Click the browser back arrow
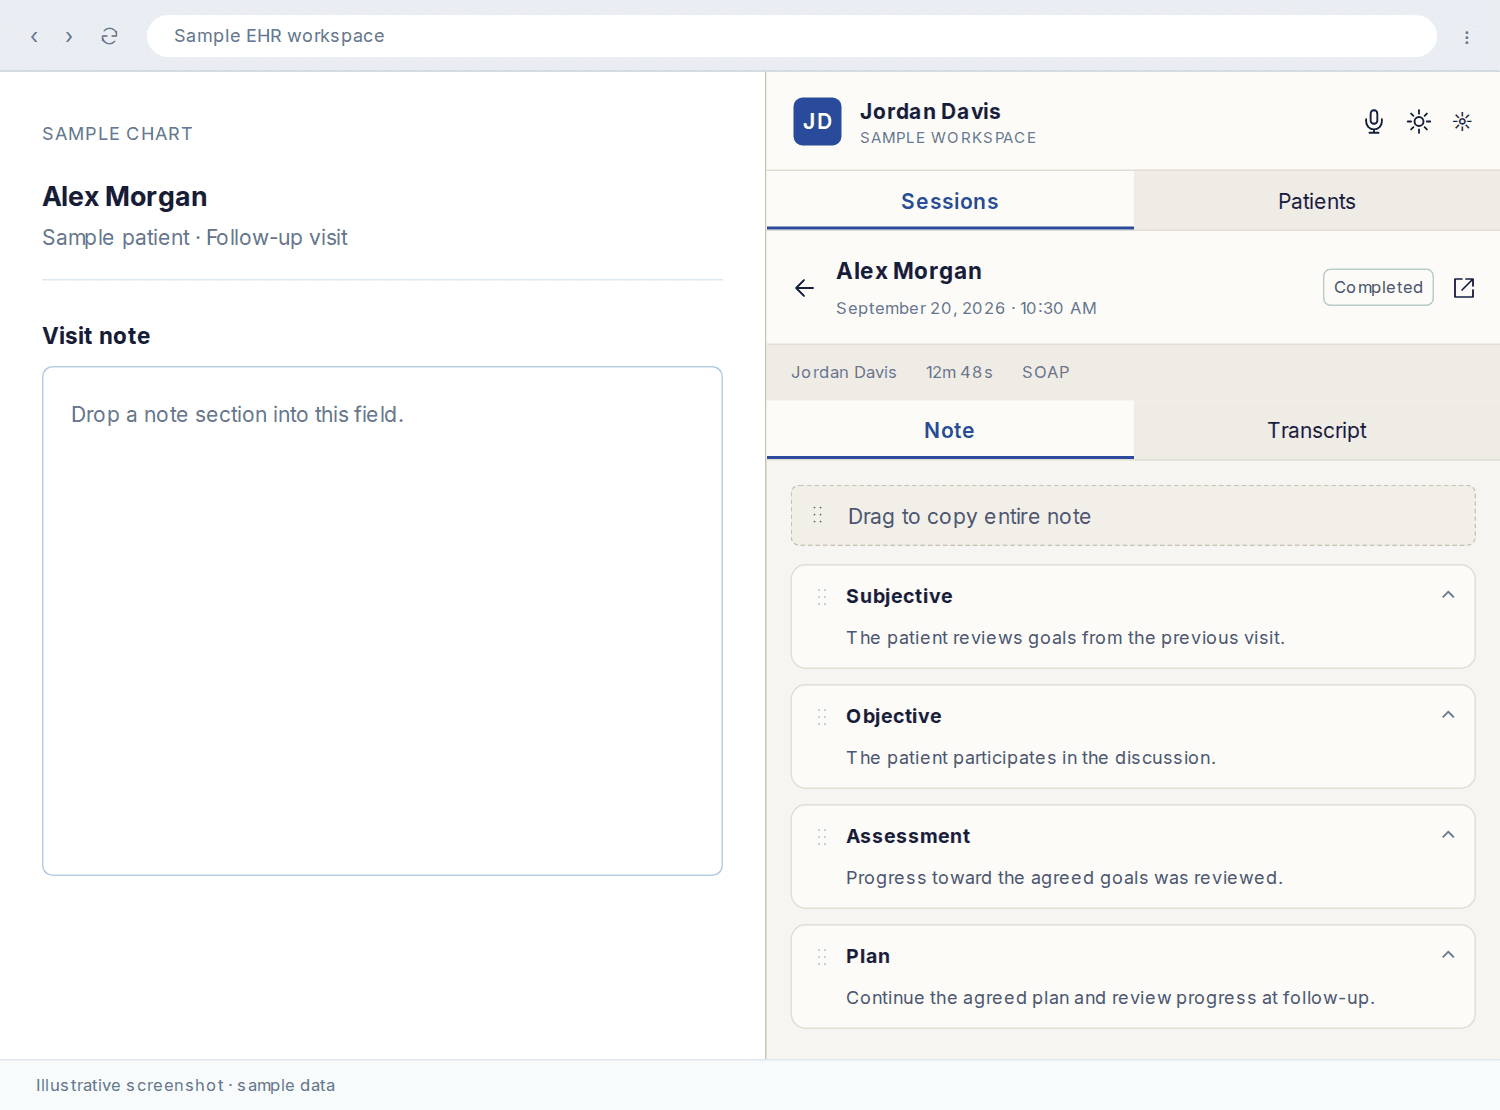The width and height of the screenshot is (1500, 1110). (34, 36)
